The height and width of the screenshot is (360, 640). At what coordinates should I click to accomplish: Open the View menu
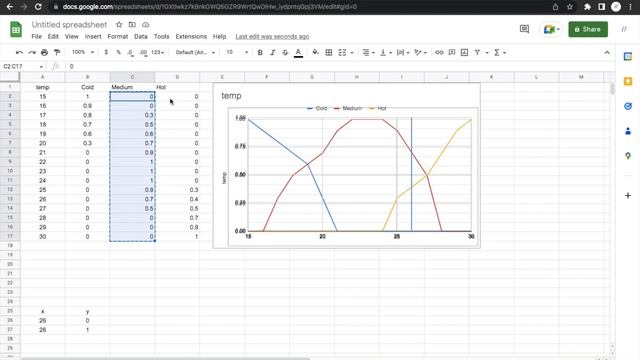click(x=71, y=36)
